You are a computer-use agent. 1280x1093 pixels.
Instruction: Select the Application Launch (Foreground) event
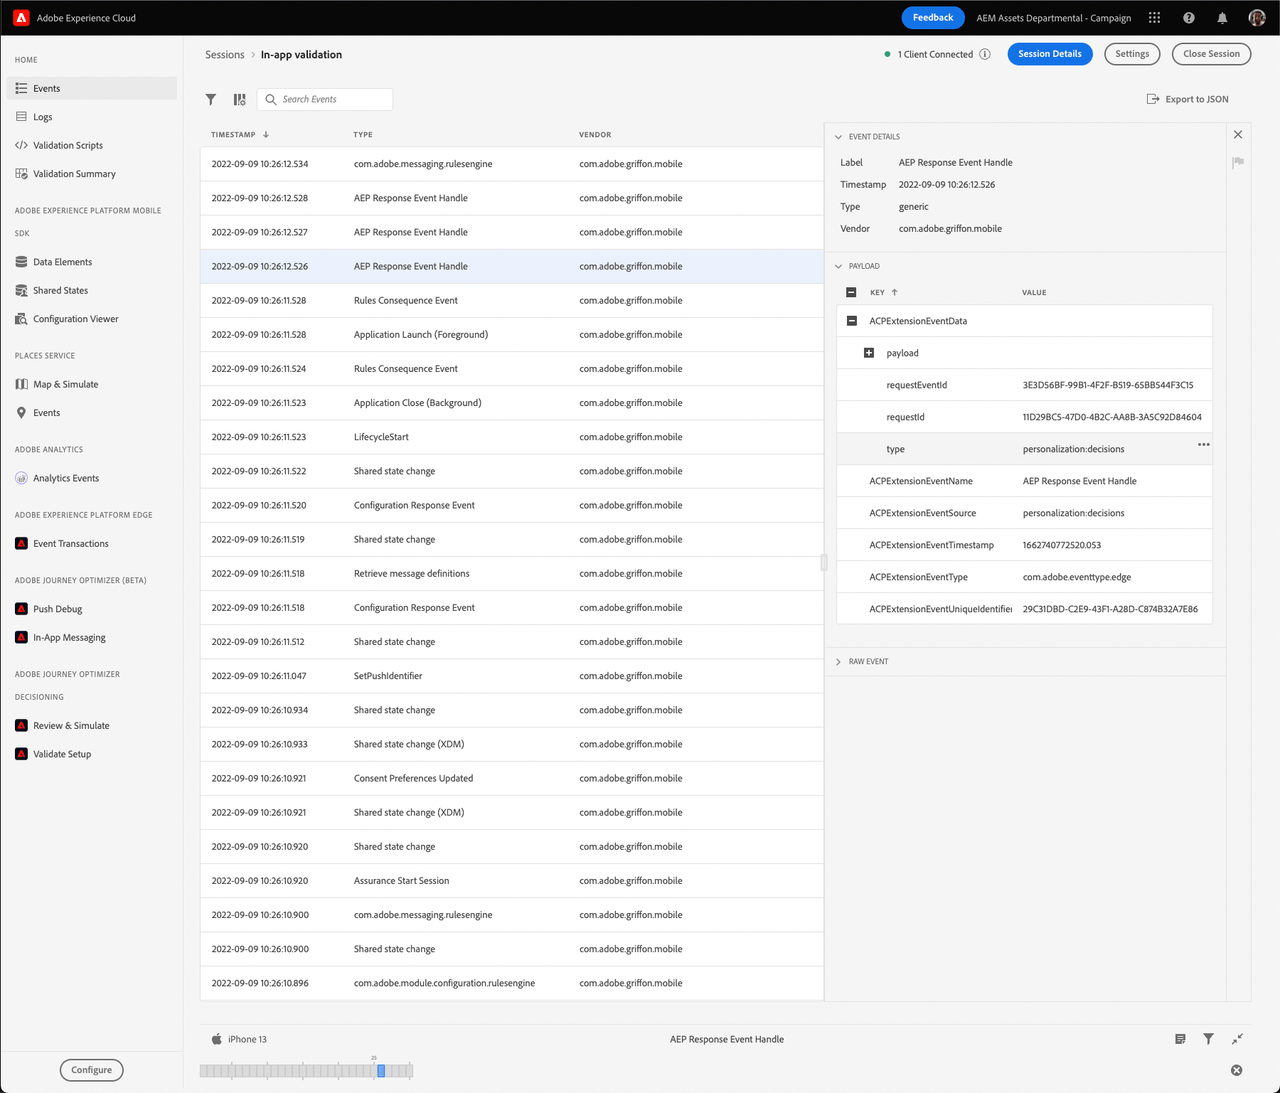coord(512,335)
